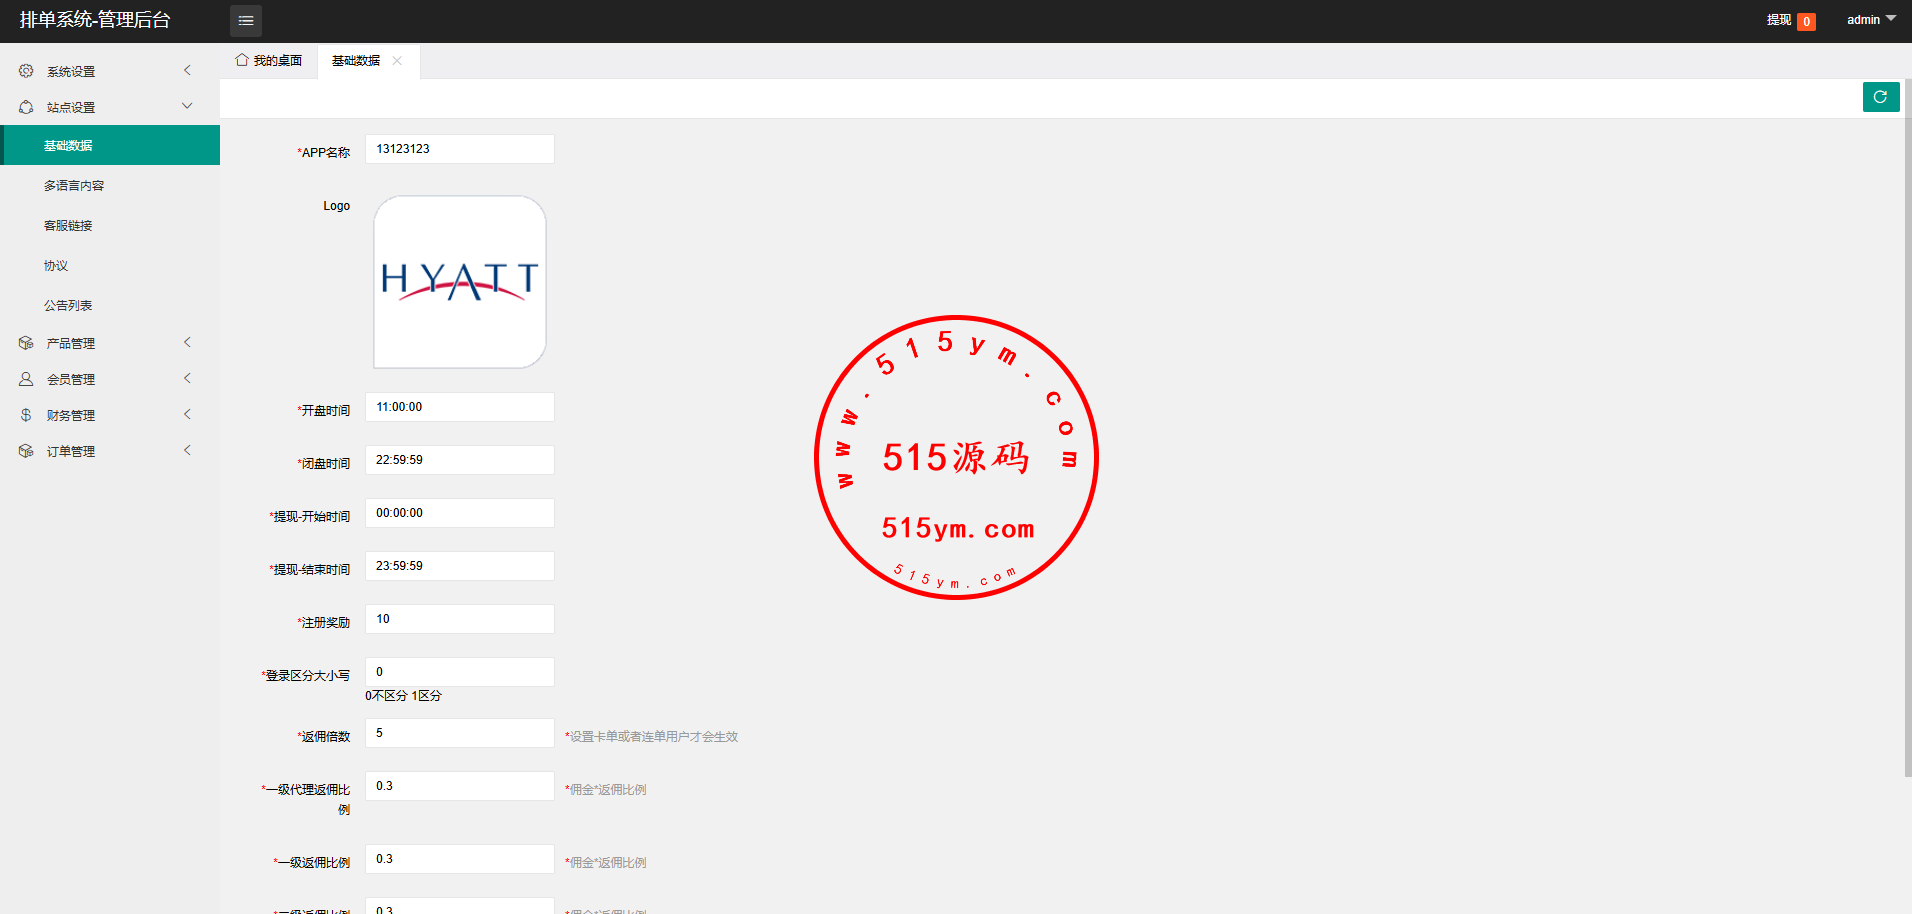Click the 产品管理 cube icon
The height and width of the screenshot is (914, 1912).
pos(26,343)
